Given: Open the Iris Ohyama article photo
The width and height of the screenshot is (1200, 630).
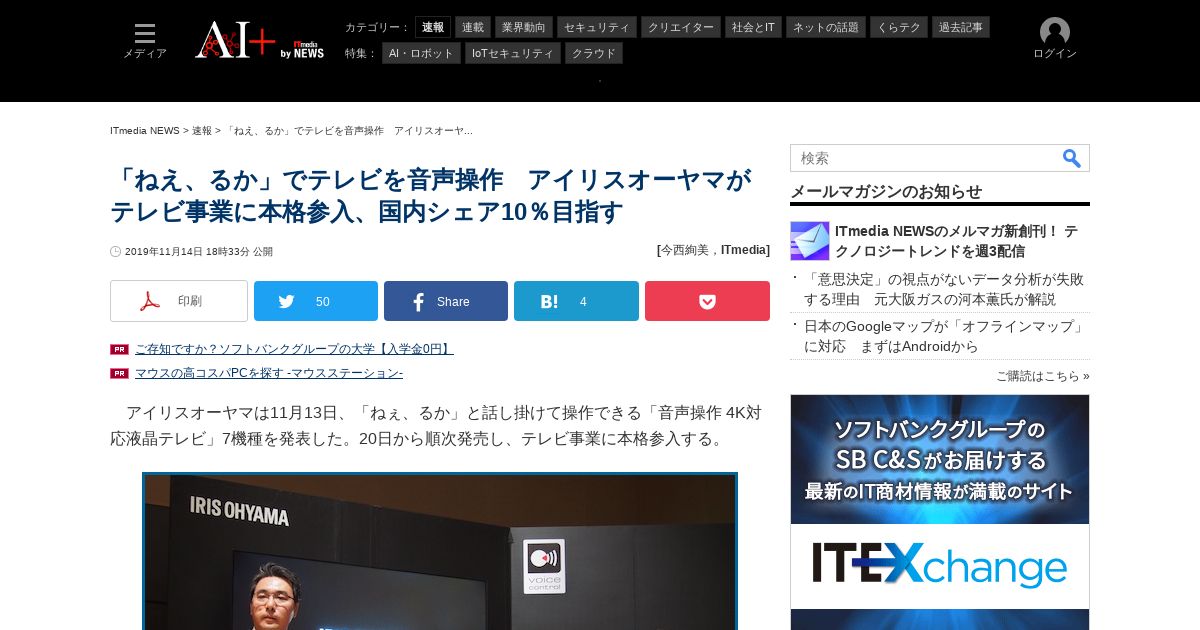Looking at the screenshot, I should (x=440, y=551).
